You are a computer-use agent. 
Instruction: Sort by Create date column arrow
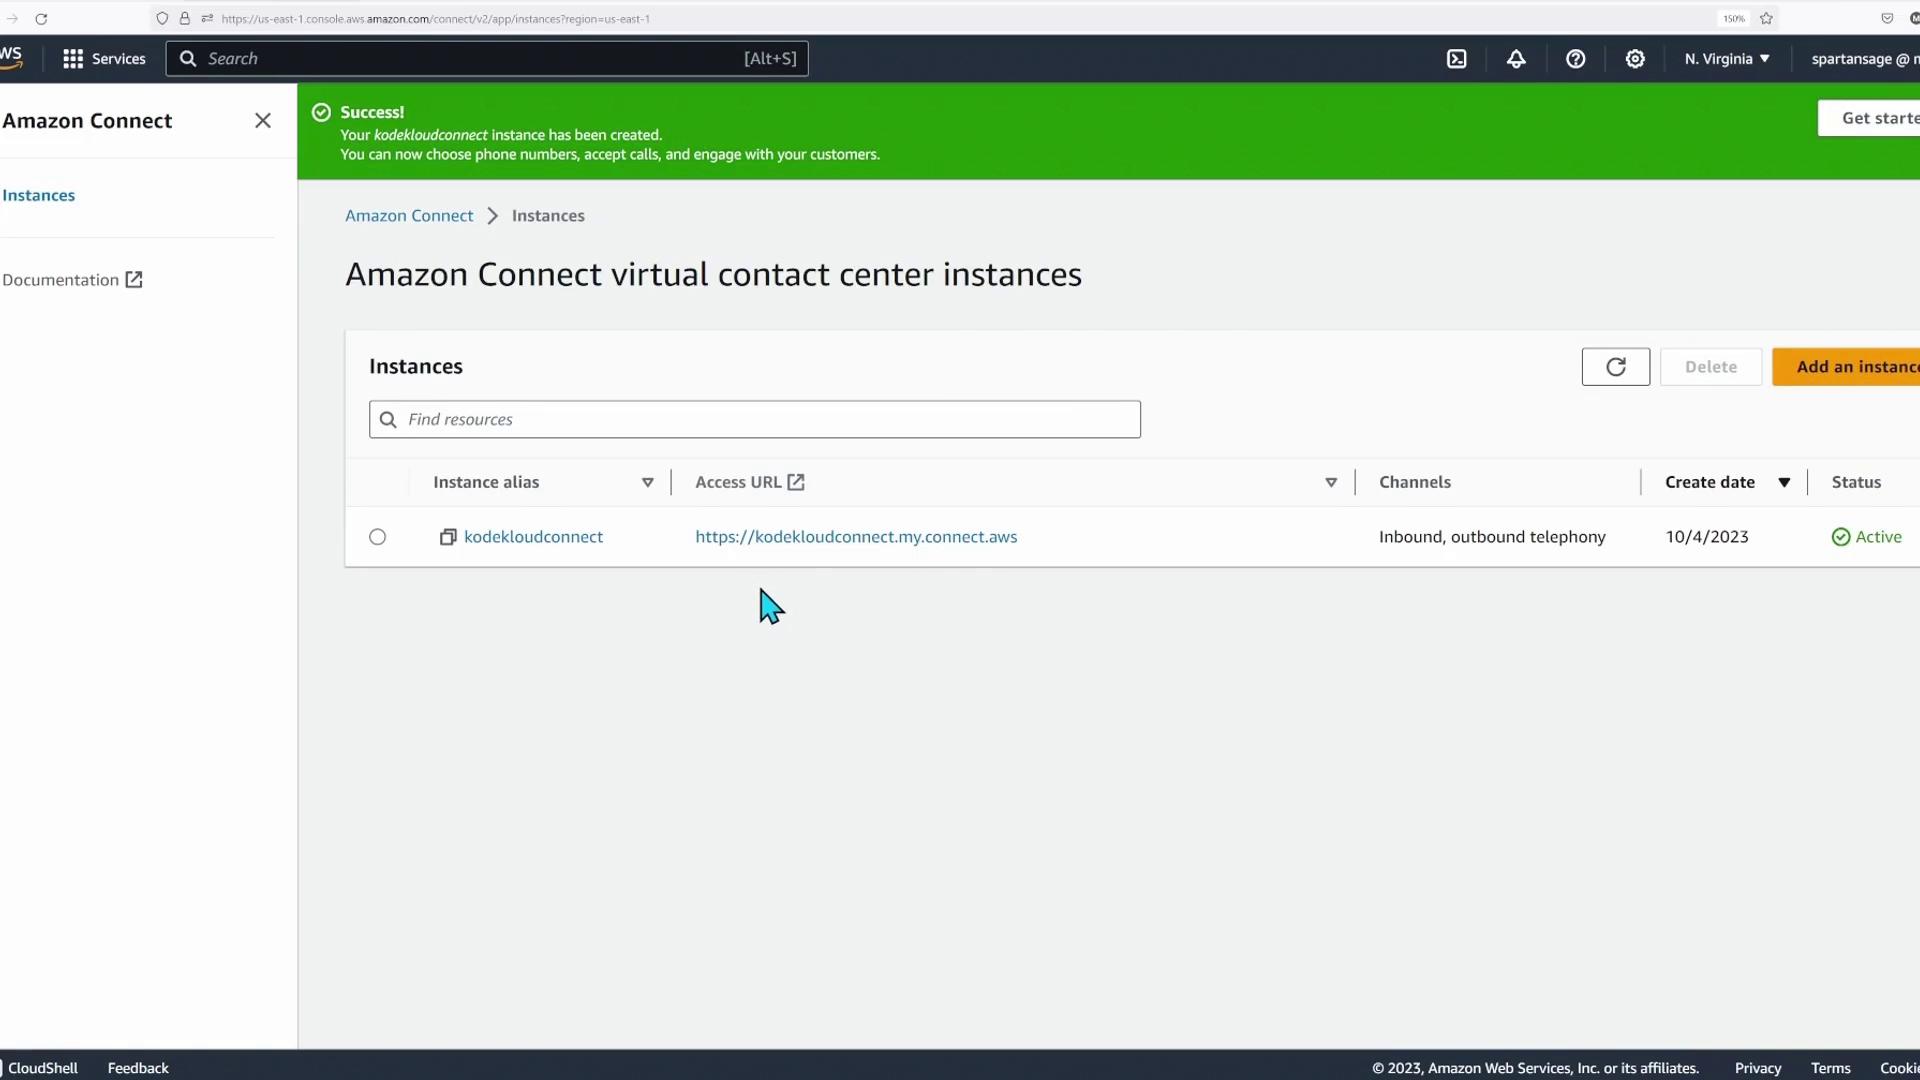(x=1784, y=482)
